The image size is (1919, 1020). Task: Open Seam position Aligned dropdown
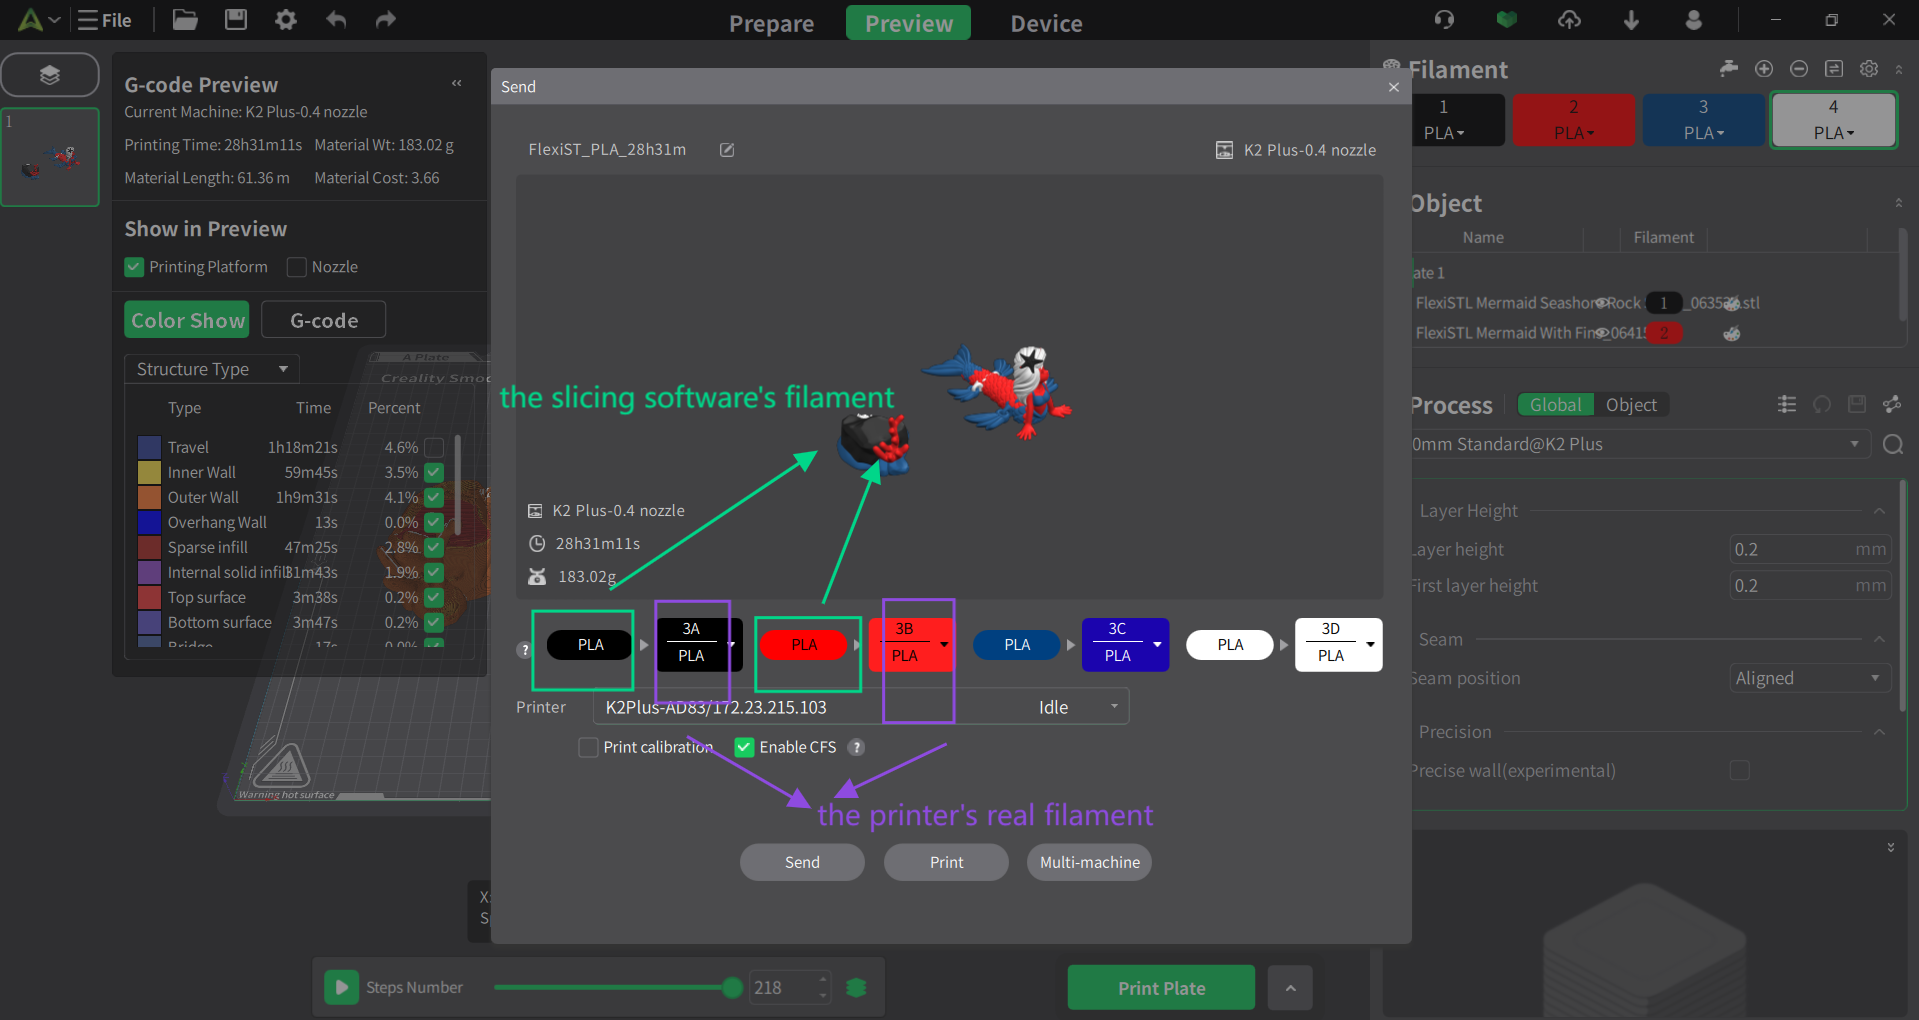(1810, 678)
